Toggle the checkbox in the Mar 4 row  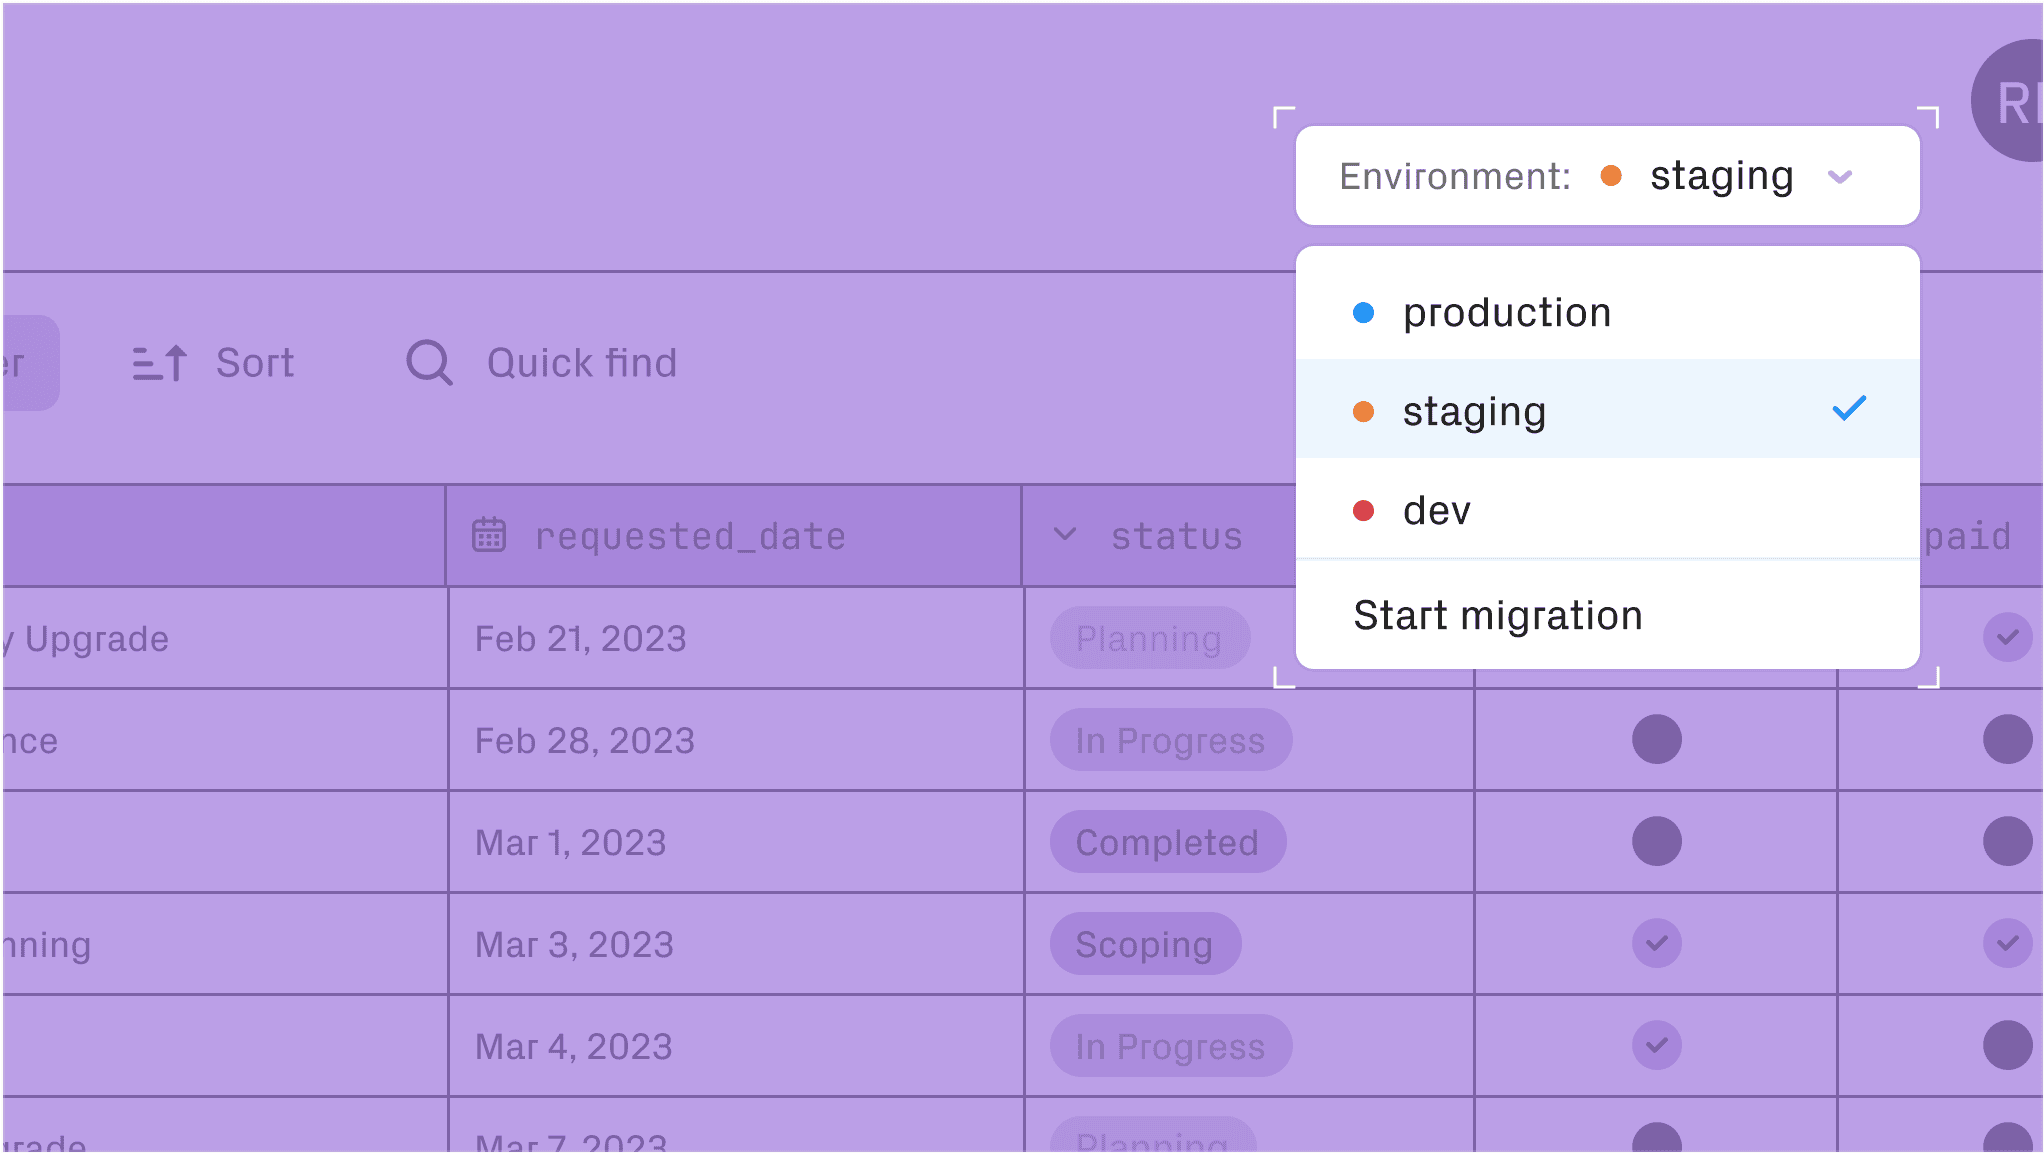1657,1045
